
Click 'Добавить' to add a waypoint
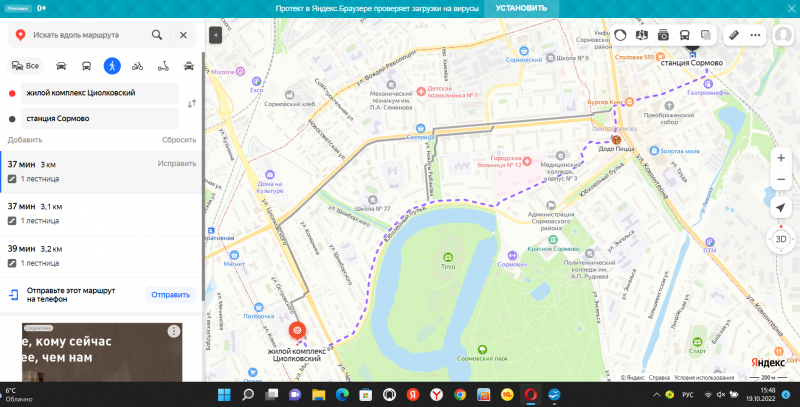[25, 140]
